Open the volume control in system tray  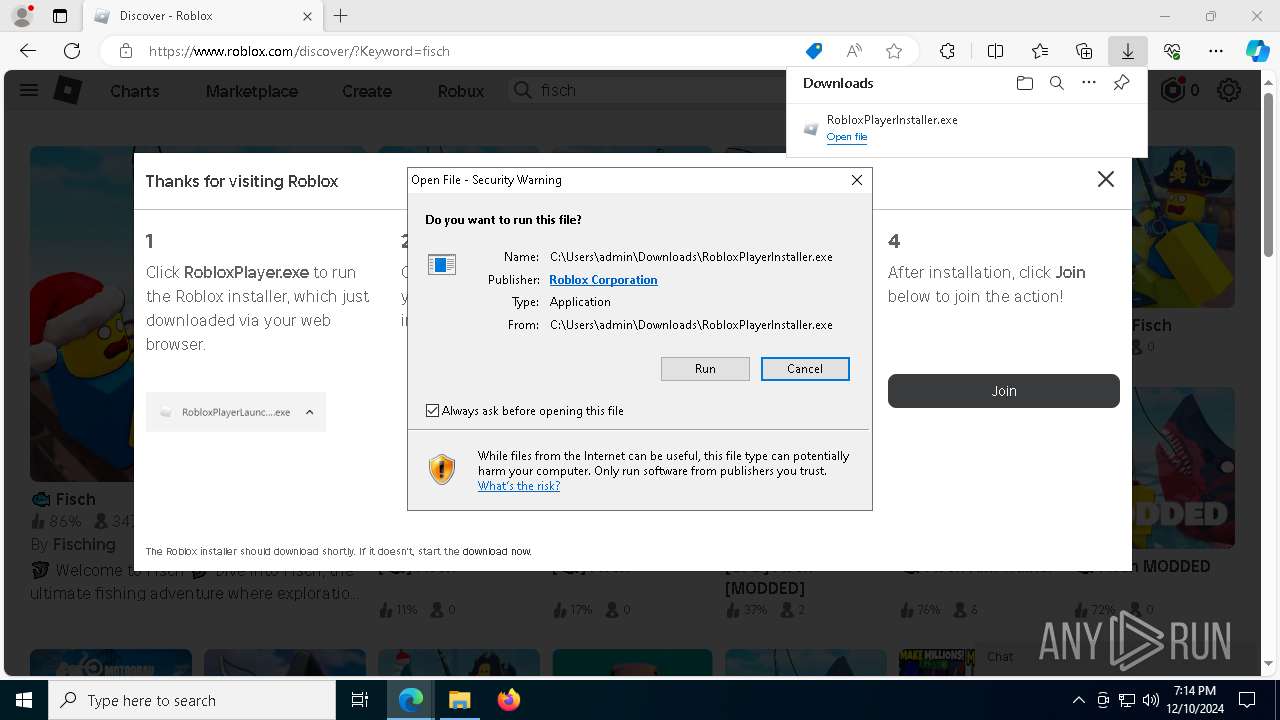tap(1150, 700)
